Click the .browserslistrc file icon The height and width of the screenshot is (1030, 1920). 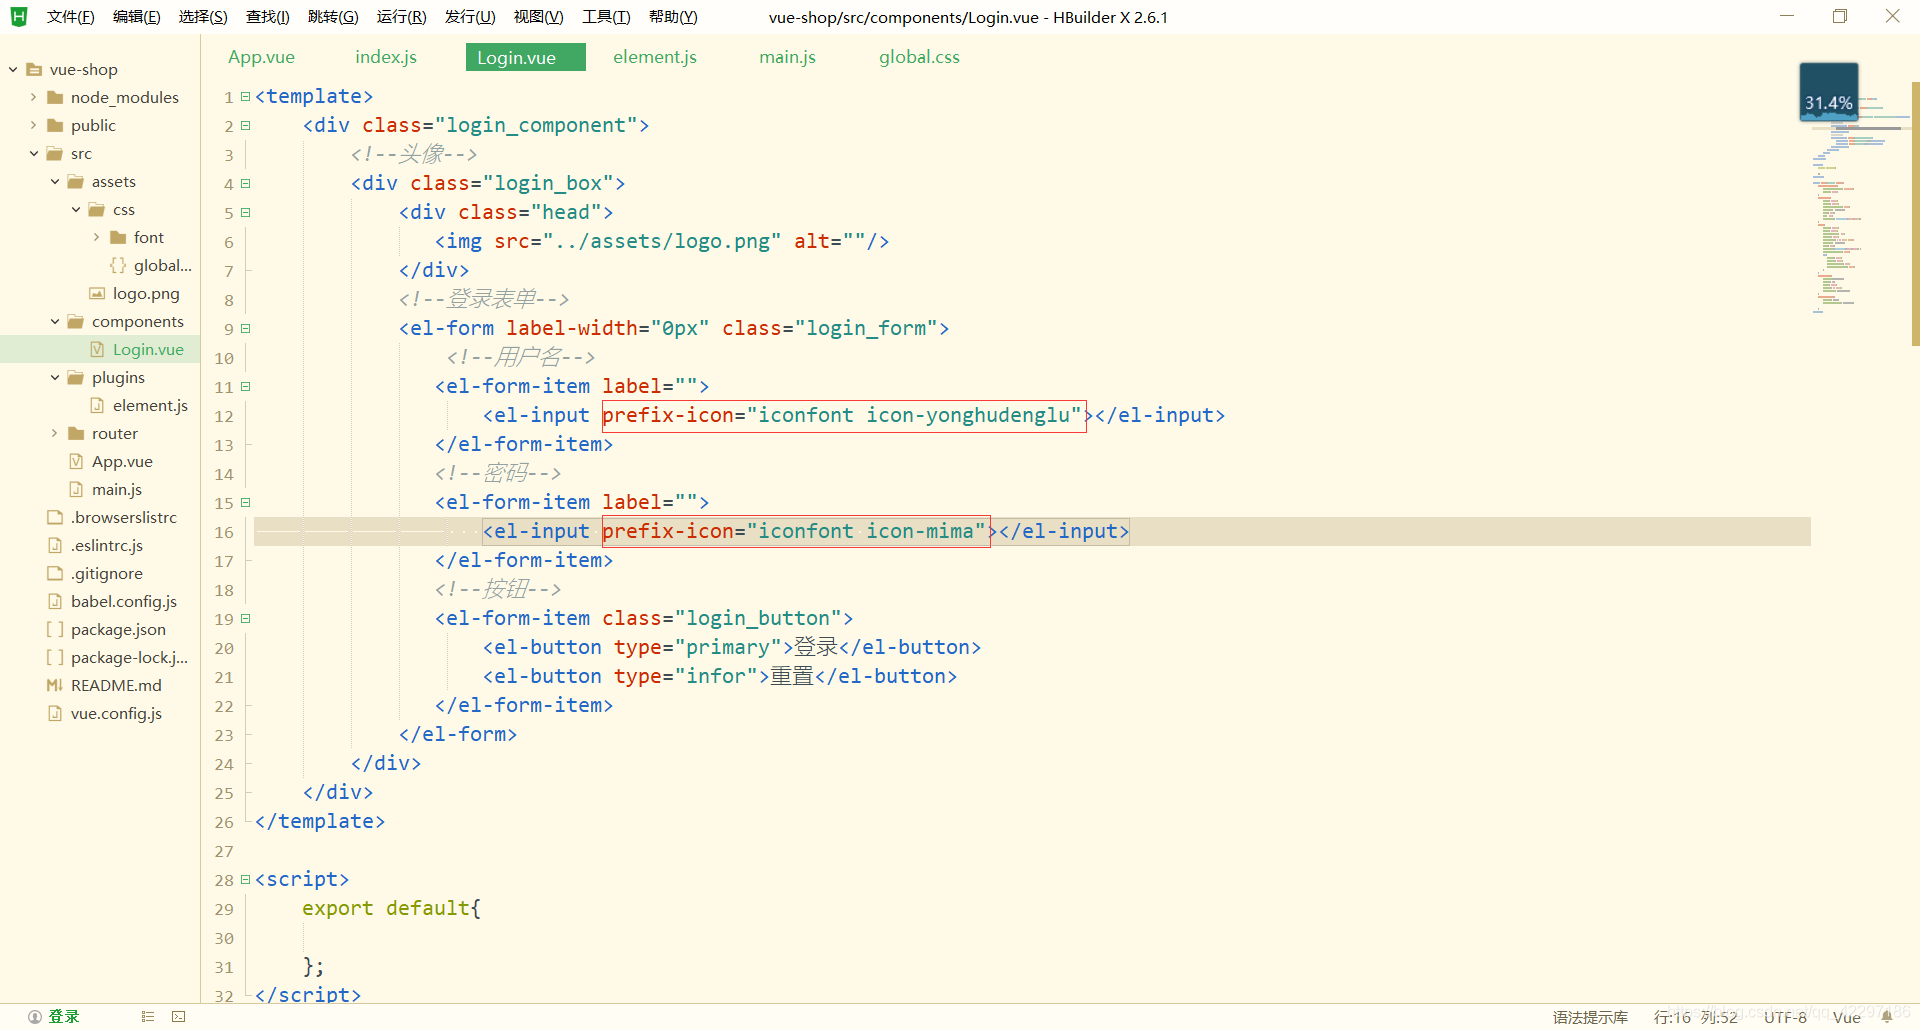coord(55,517)
